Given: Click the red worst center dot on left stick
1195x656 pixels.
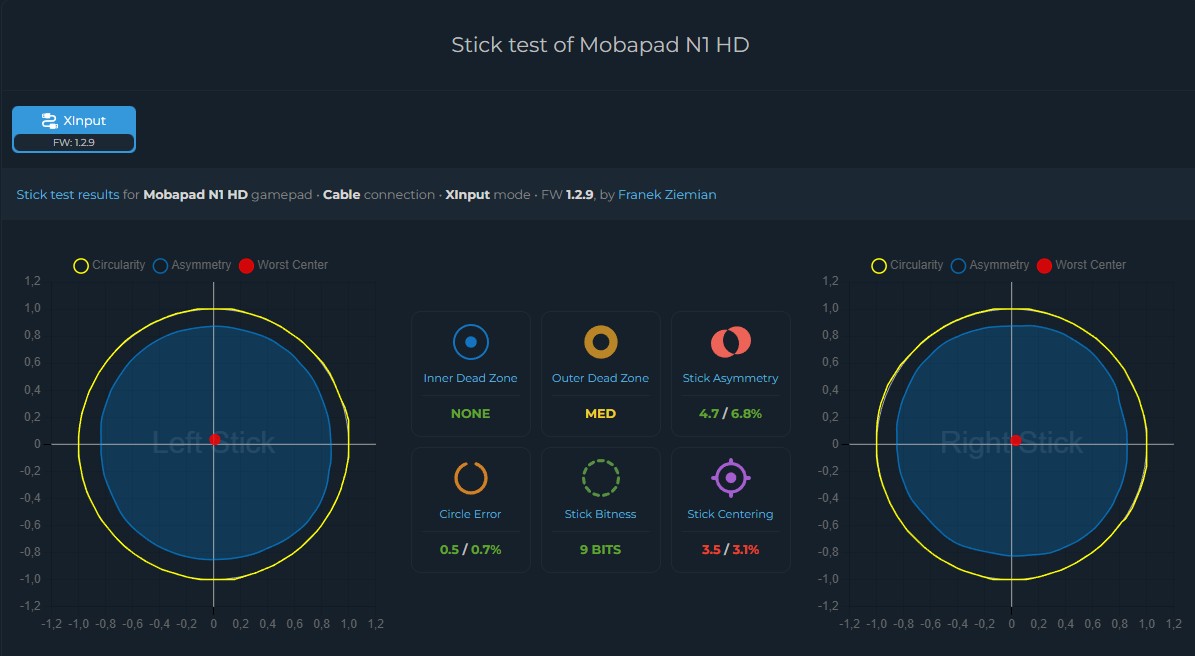Looking at the screenshot, I should tap(215, 440).
